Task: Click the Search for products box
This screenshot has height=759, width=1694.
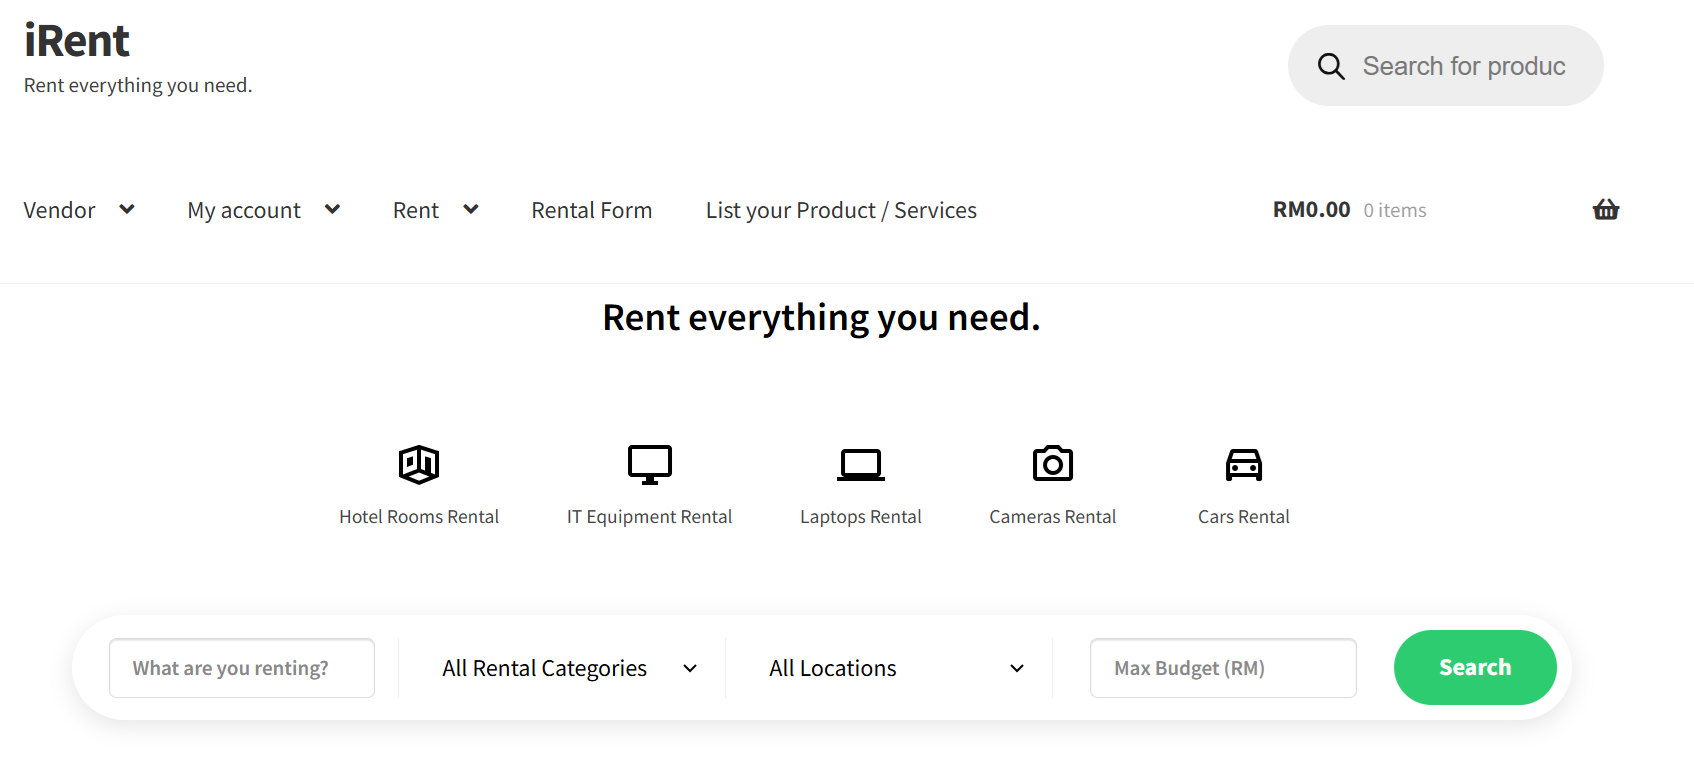Action: coord(1463,66)
